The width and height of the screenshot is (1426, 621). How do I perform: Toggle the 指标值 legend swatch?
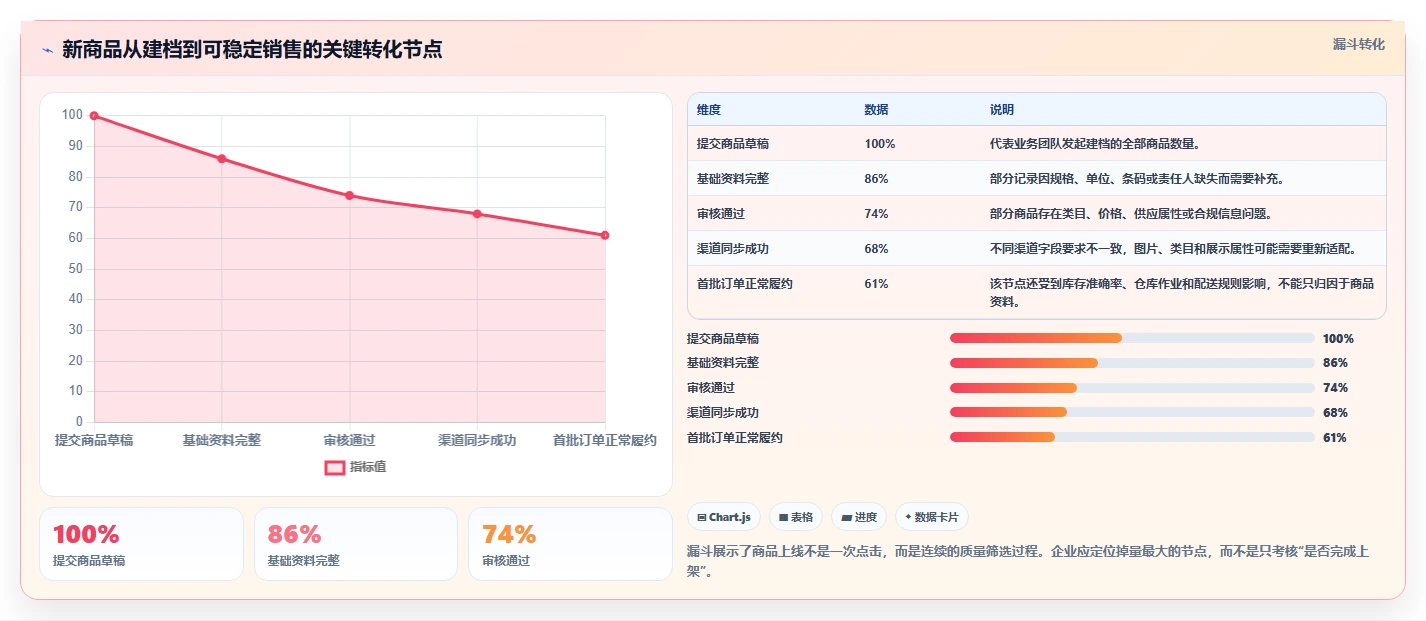tap(335, 467)
